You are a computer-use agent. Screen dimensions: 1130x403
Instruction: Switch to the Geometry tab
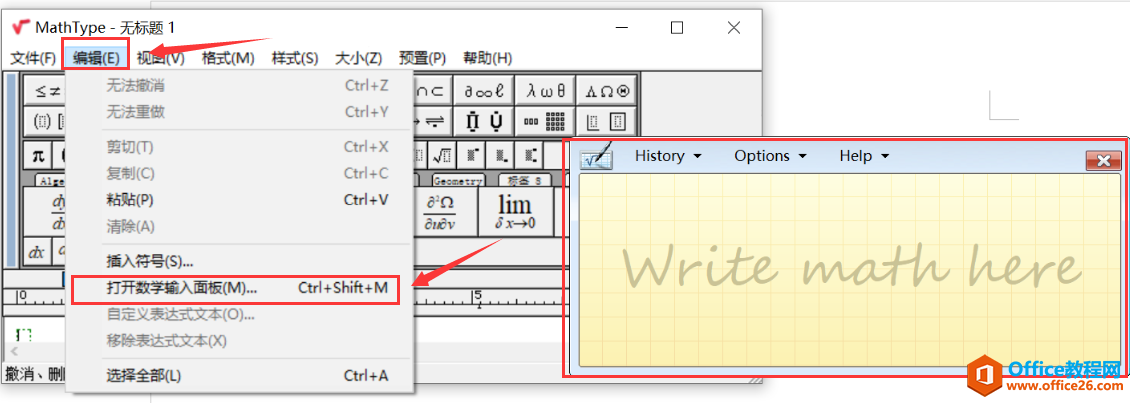(x=458, y=181)
